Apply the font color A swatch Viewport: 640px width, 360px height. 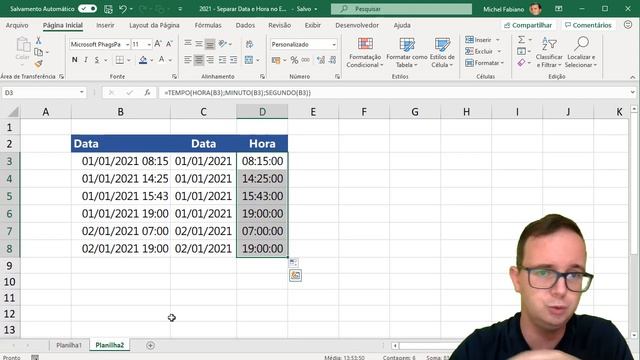[x=162, y=60]
